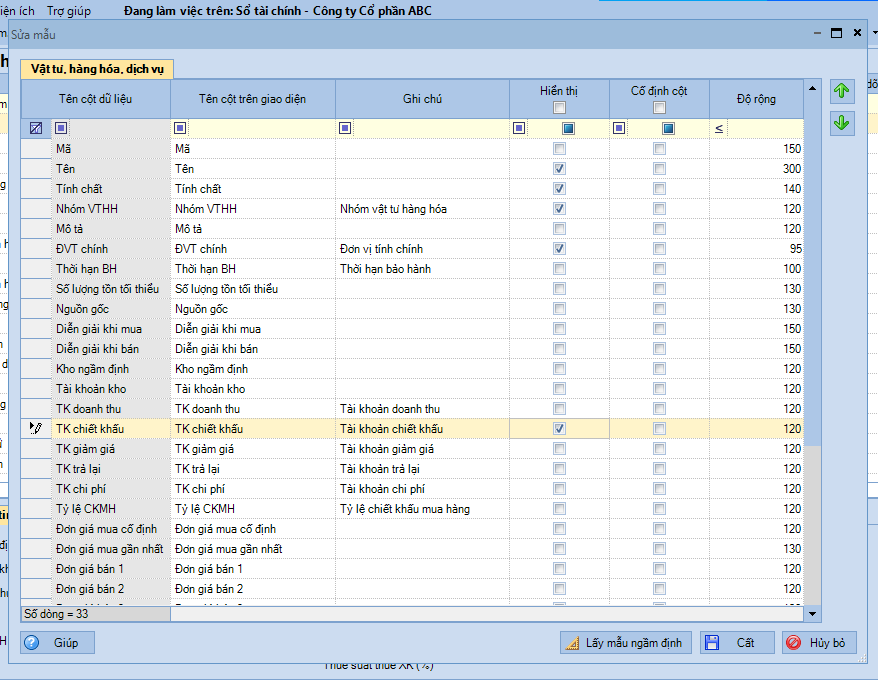
Task: Select the 'Nhóm vật tư hàng hóa' note cell
Action: point(422,209)
